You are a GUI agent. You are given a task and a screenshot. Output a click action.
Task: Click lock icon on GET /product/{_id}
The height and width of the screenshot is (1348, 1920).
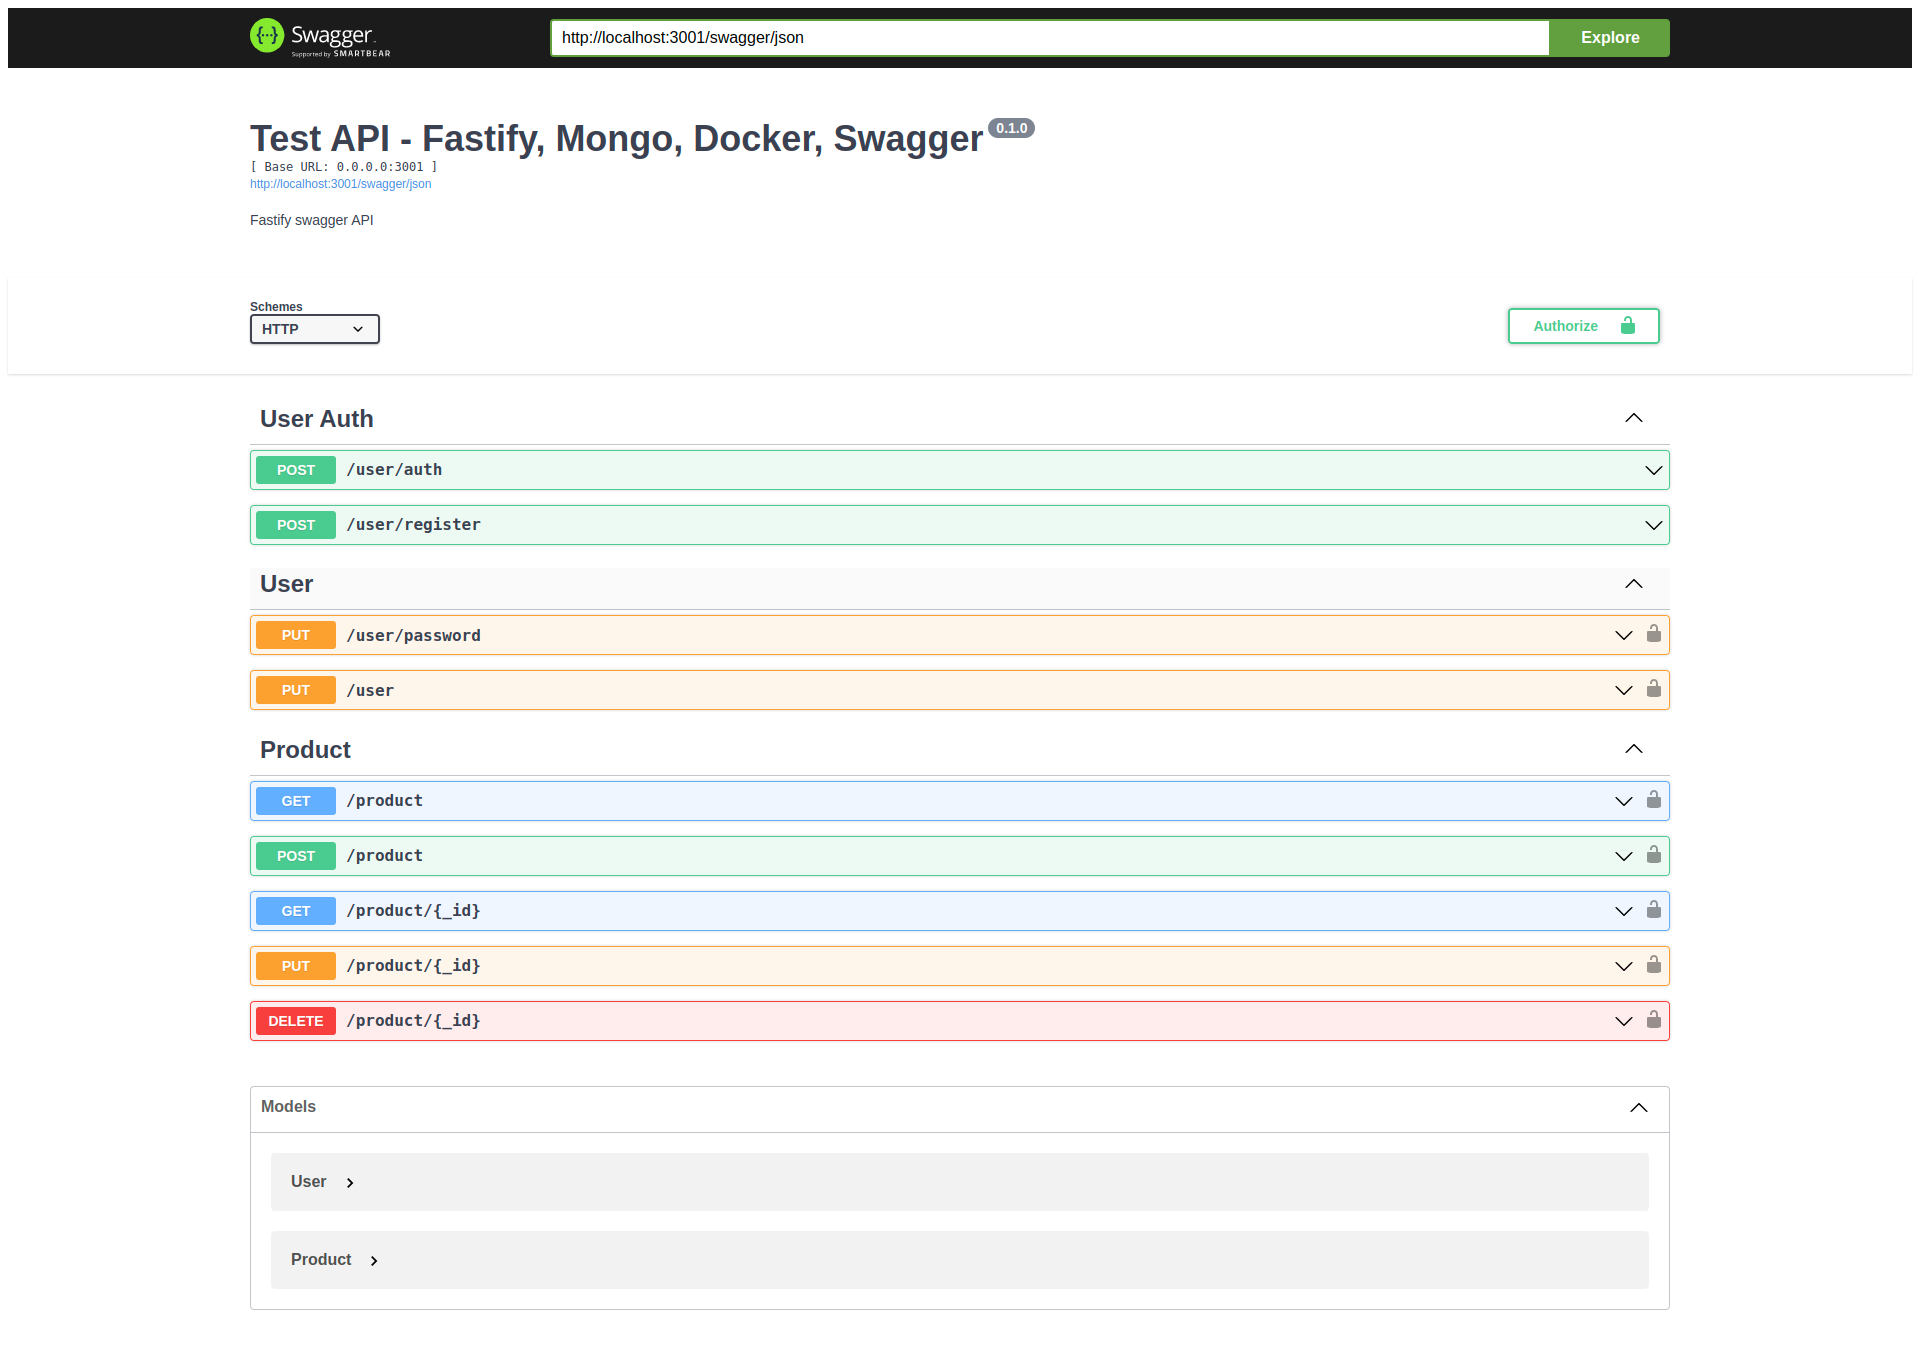tap(1653, 910)
